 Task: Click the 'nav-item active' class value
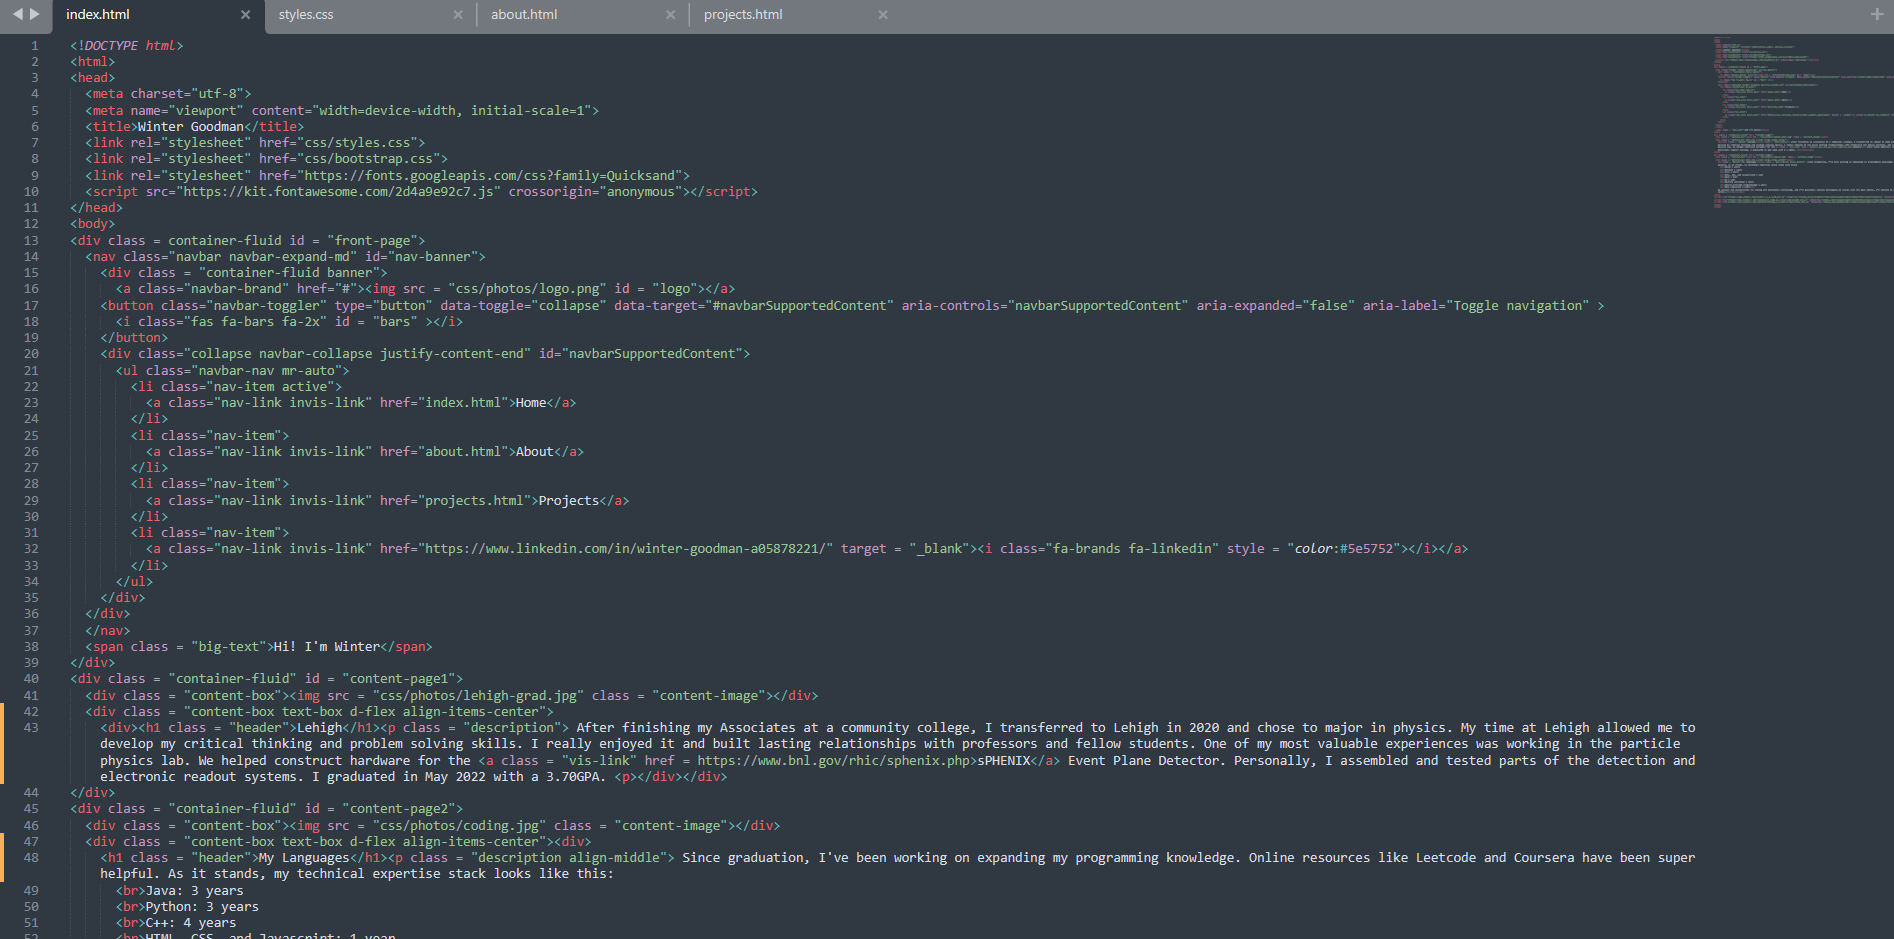270,387
